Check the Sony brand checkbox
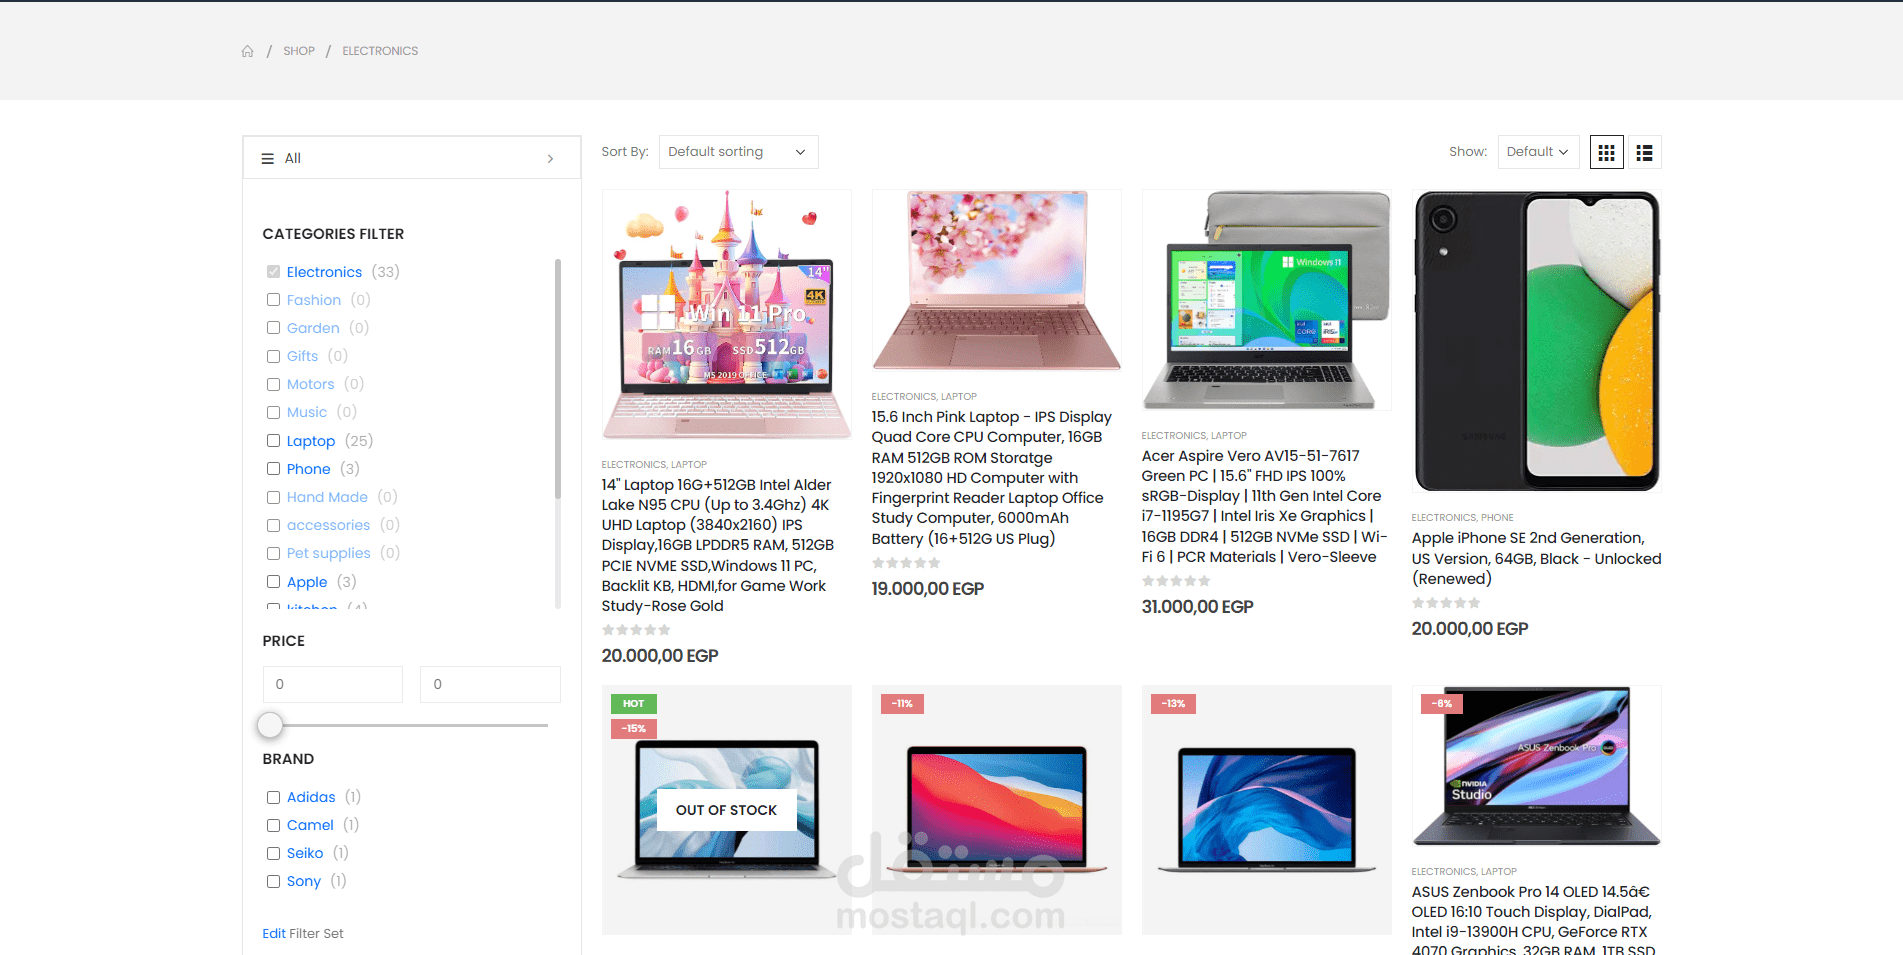 coord(273,881)
